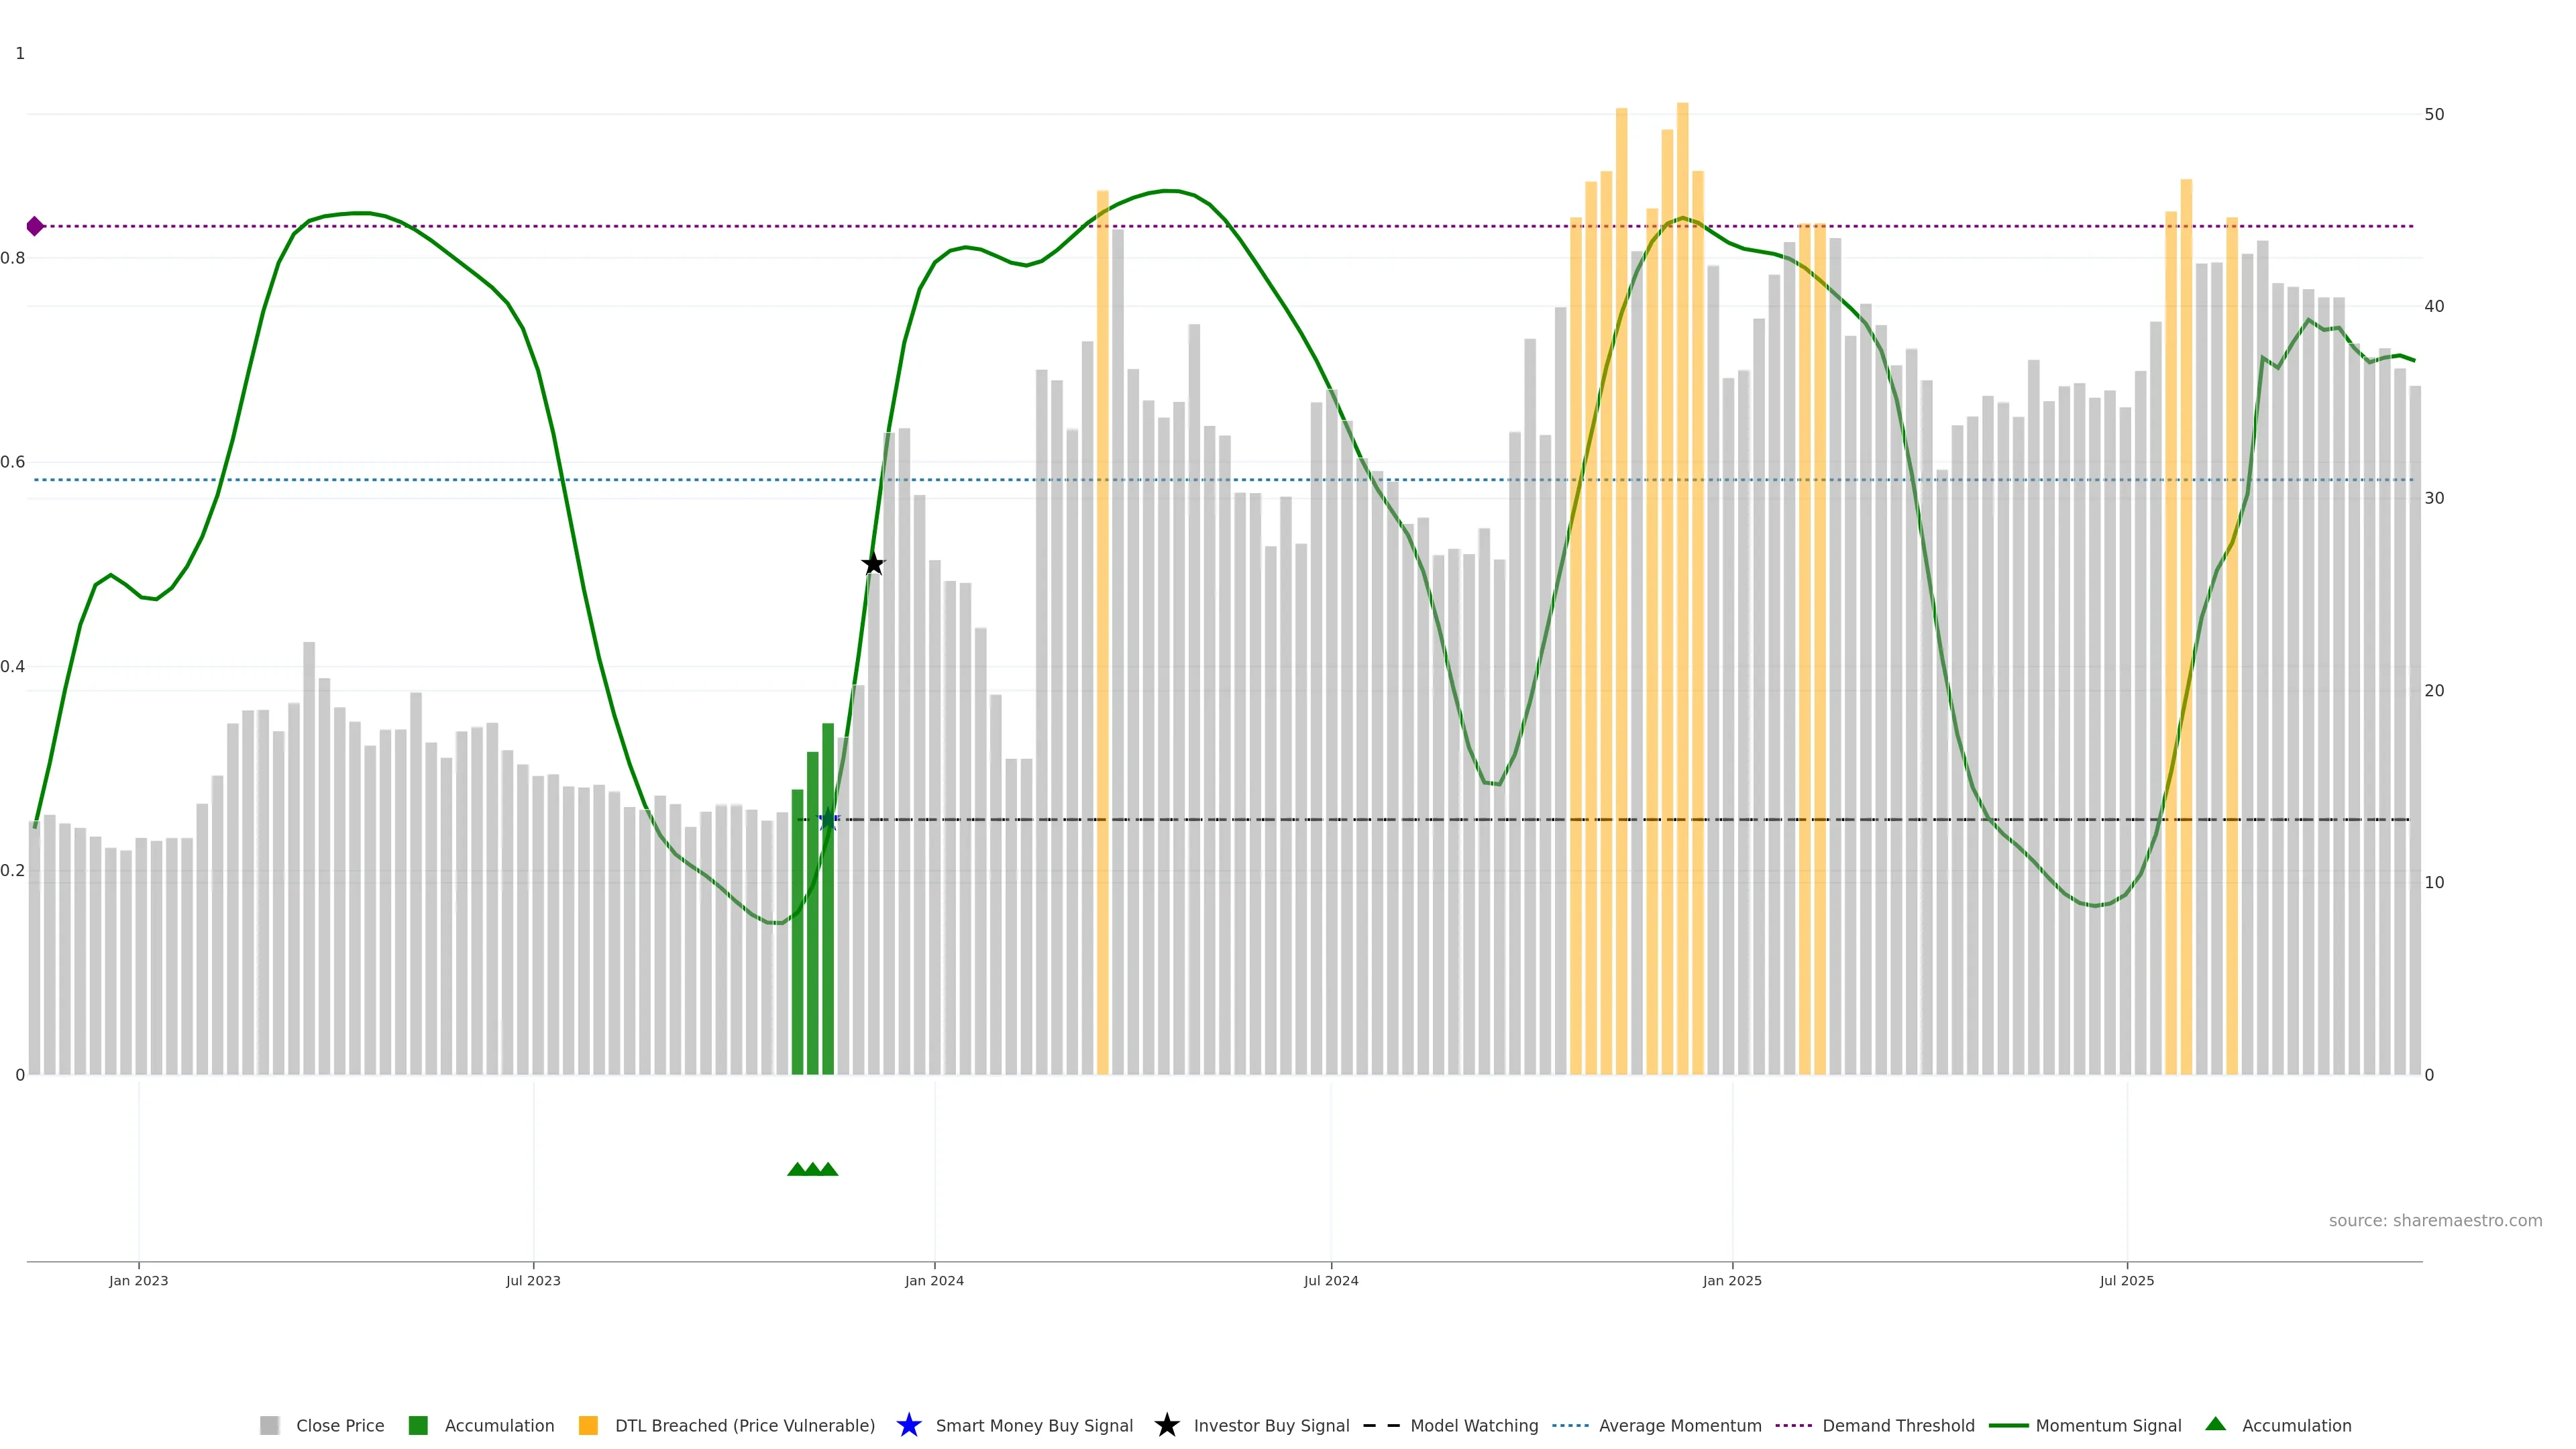Click the Jan 2023 axis label
This screenshot has height=1449, width=2576.
[x=139, y=1280]
